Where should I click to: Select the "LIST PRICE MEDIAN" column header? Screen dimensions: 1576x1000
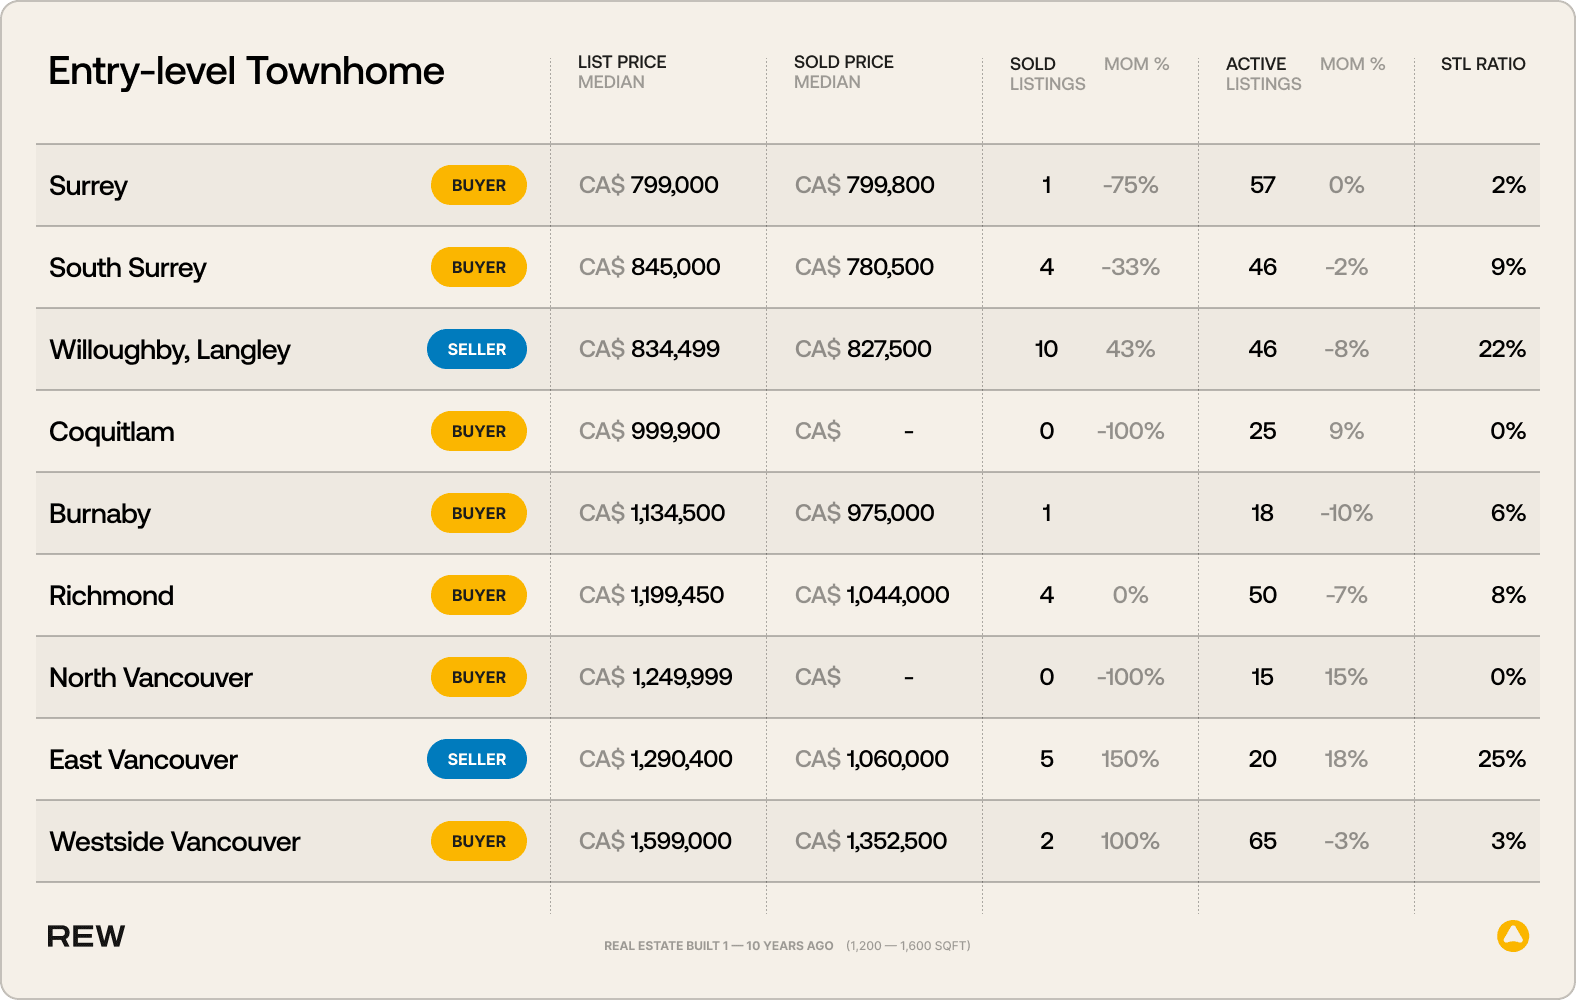point(622,72)
